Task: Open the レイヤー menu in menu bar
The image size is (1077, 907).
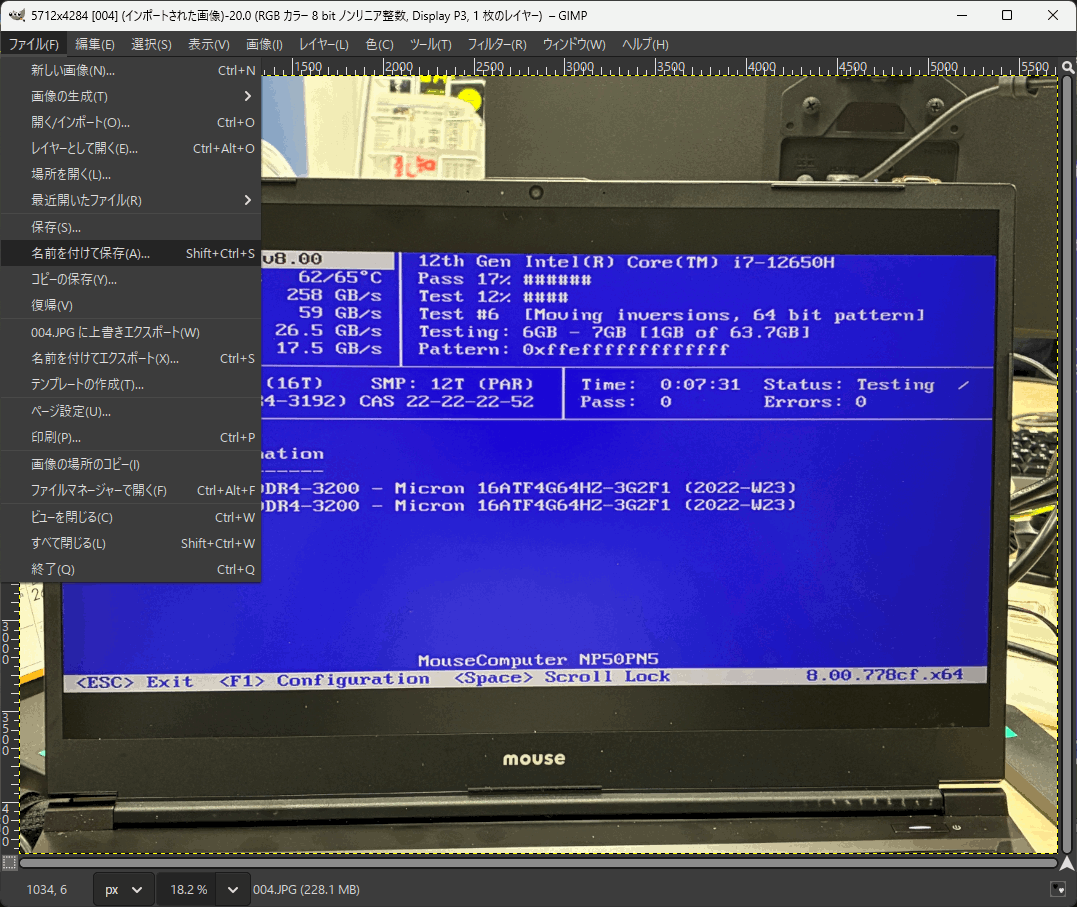Action: 323,44
